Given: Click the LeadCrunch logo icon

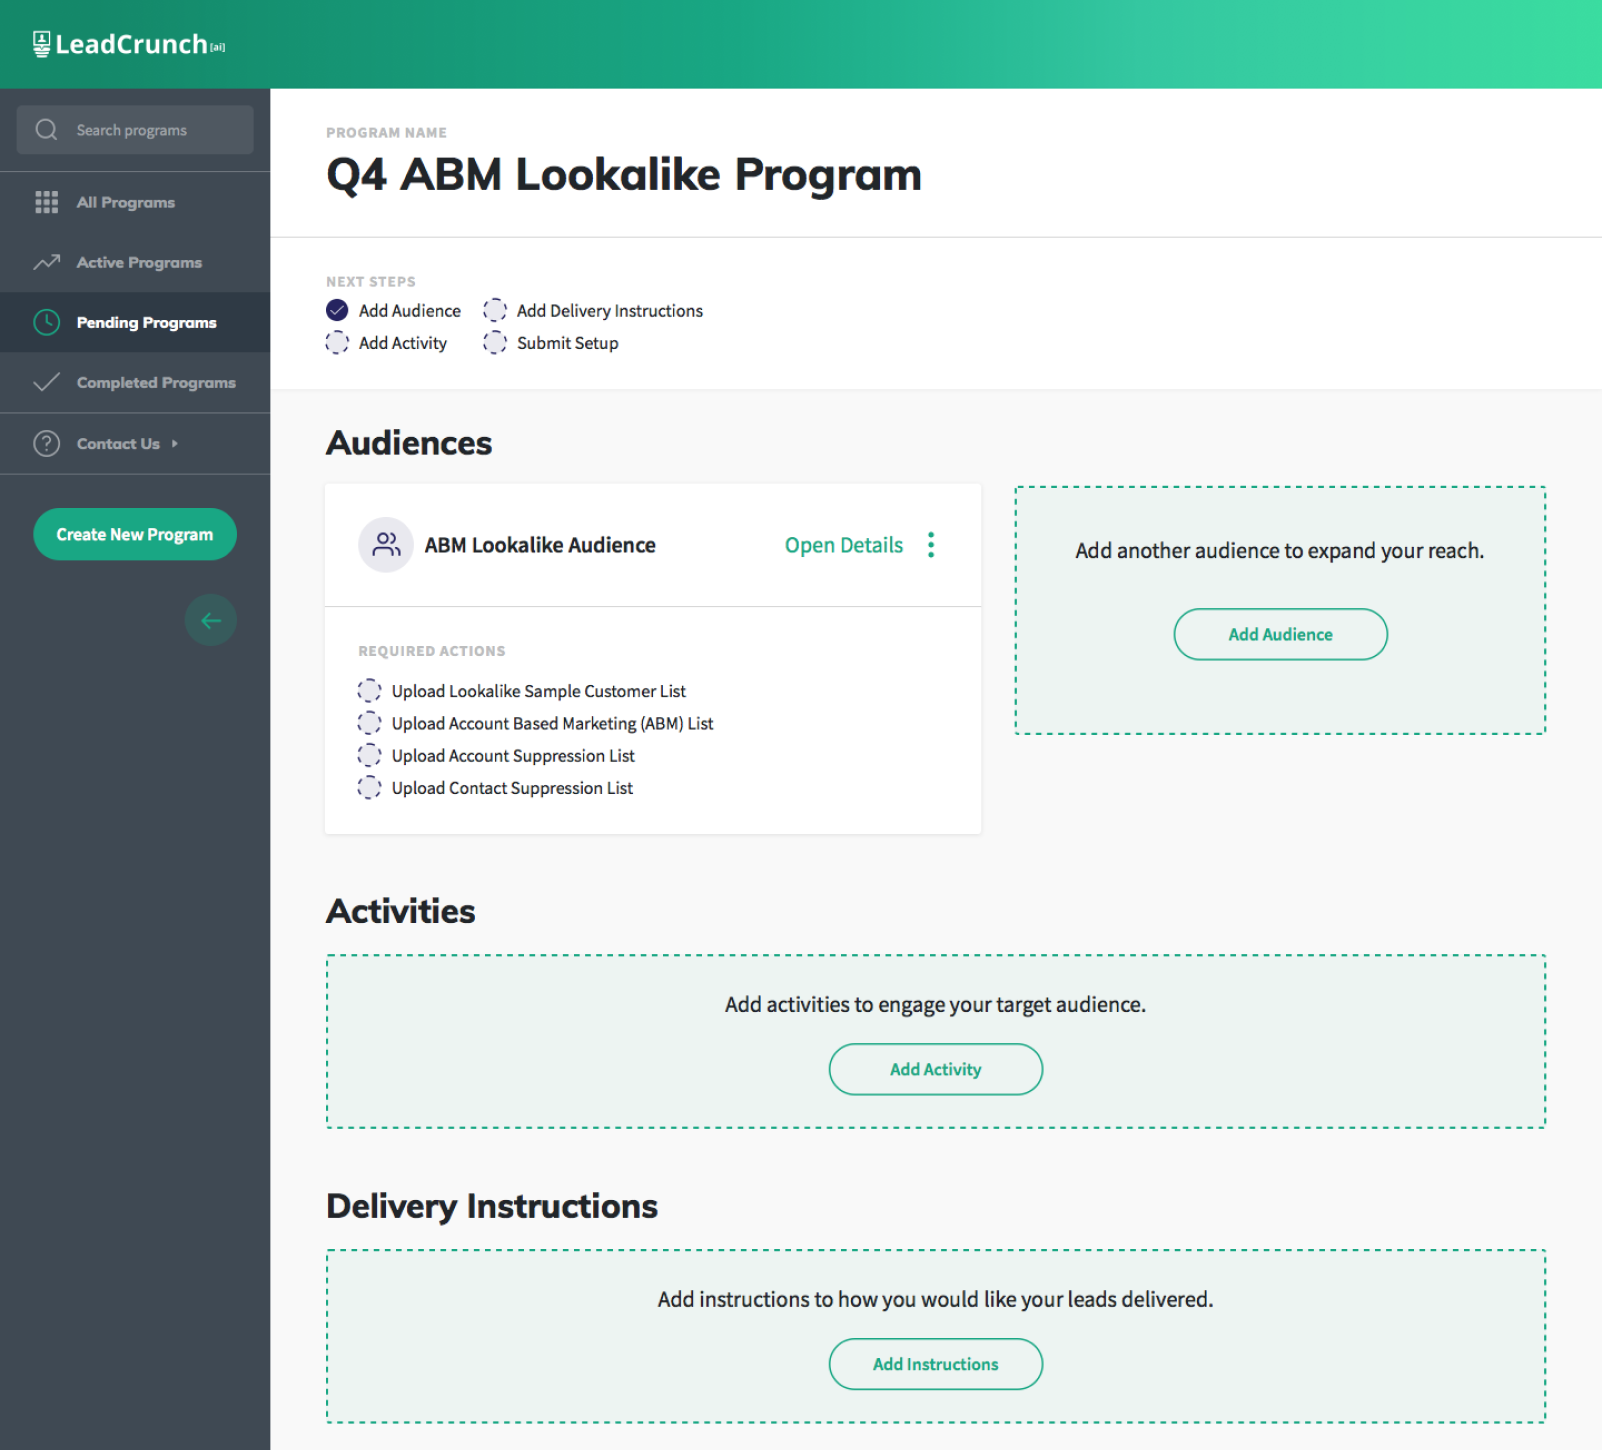Looking at the screenshot, I should tap(41, 44).
